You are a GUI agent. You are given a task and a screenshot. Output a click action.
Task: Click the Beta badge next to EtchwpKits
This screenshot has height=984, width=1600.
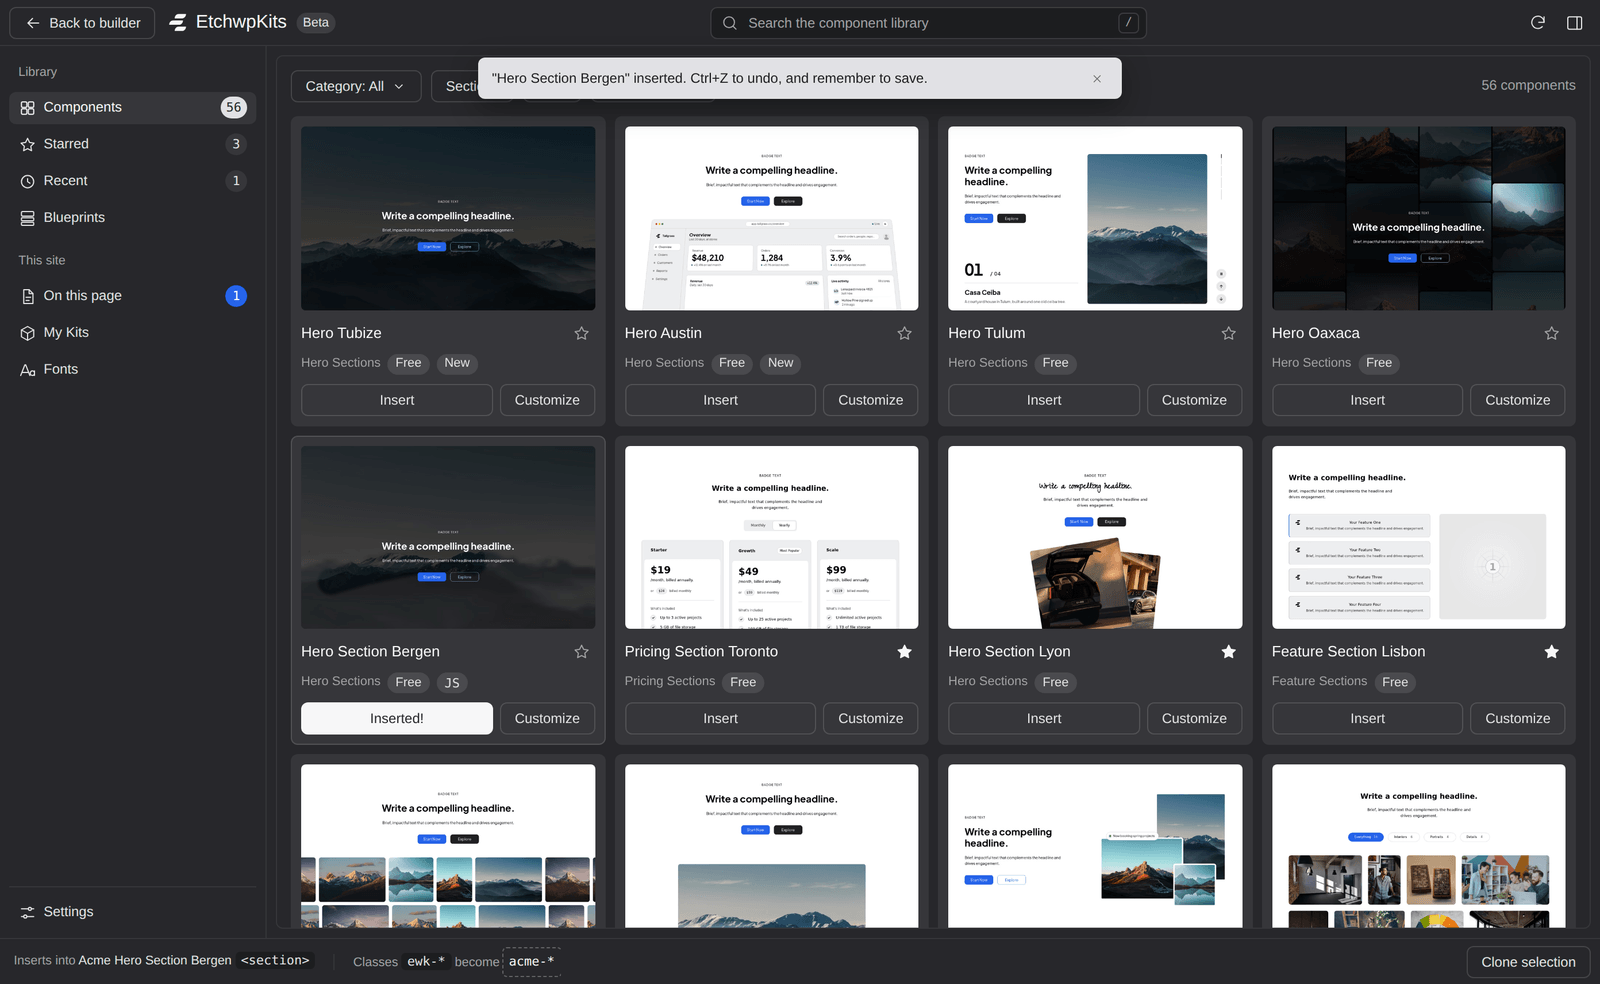[316, 23]
